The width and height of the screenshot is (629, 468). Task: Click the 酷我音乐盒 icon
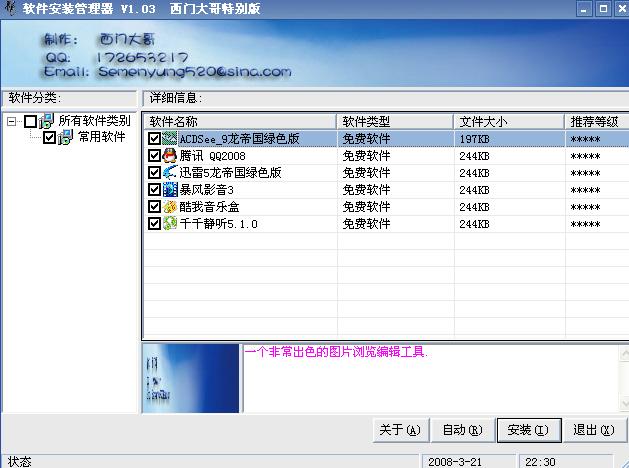pyautogui.click(x=170, y=207)
